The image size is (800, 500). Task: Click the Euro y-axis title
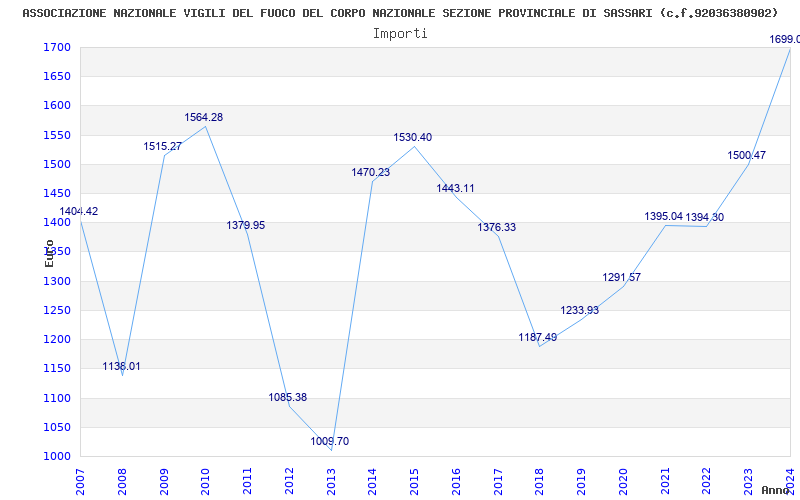49,254
